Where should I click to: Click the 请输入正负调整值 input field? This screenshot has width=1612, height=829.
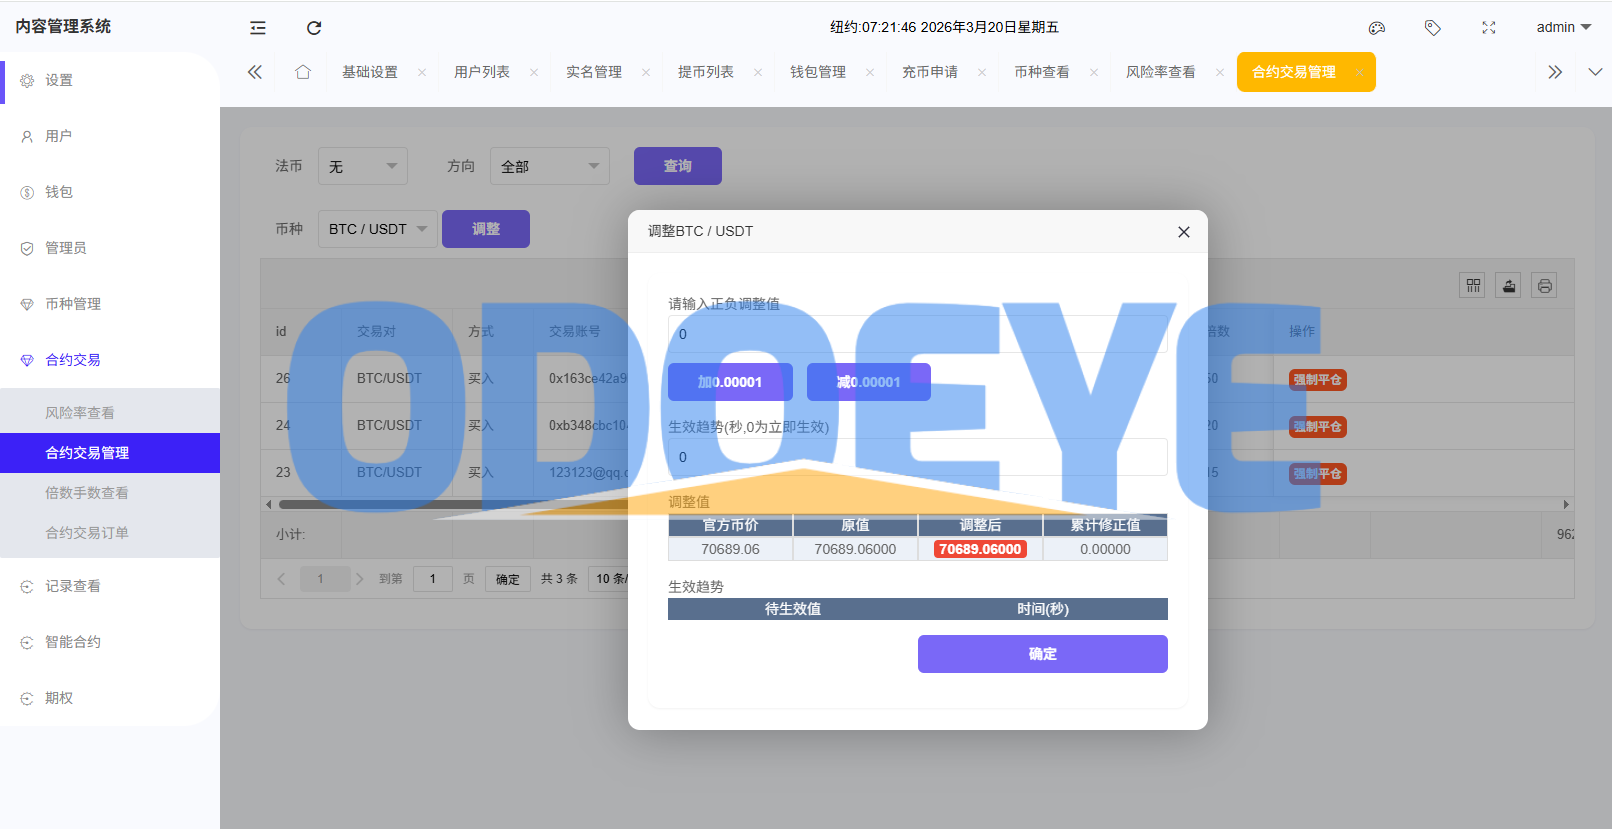(917, 334)
